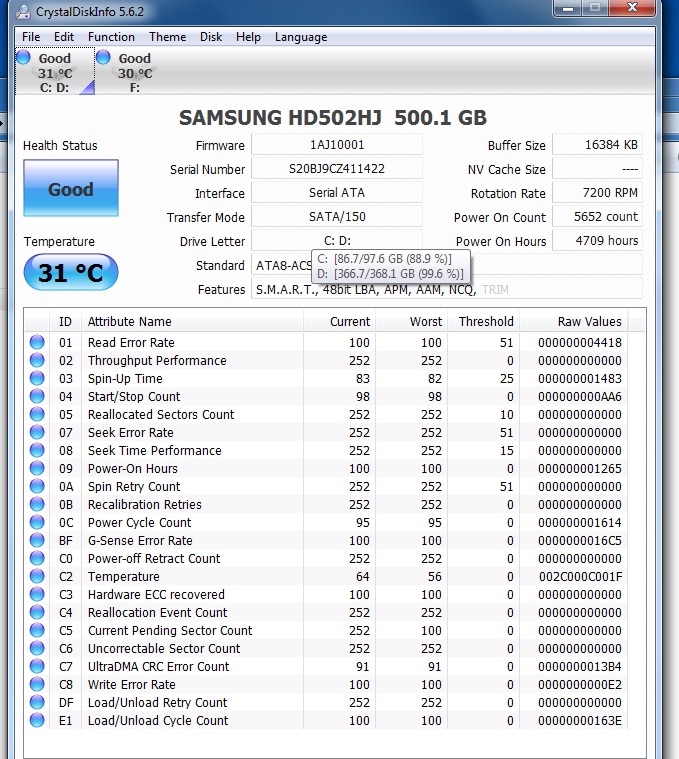
Task: Click the Worst column header
Action: tap(411, 321)
